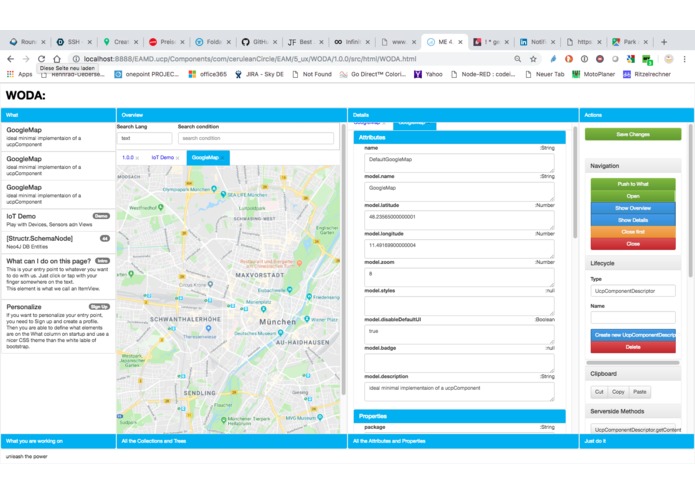Open the Ritzelrechner bookmark

pyautogui.click(x=647, y=74)
